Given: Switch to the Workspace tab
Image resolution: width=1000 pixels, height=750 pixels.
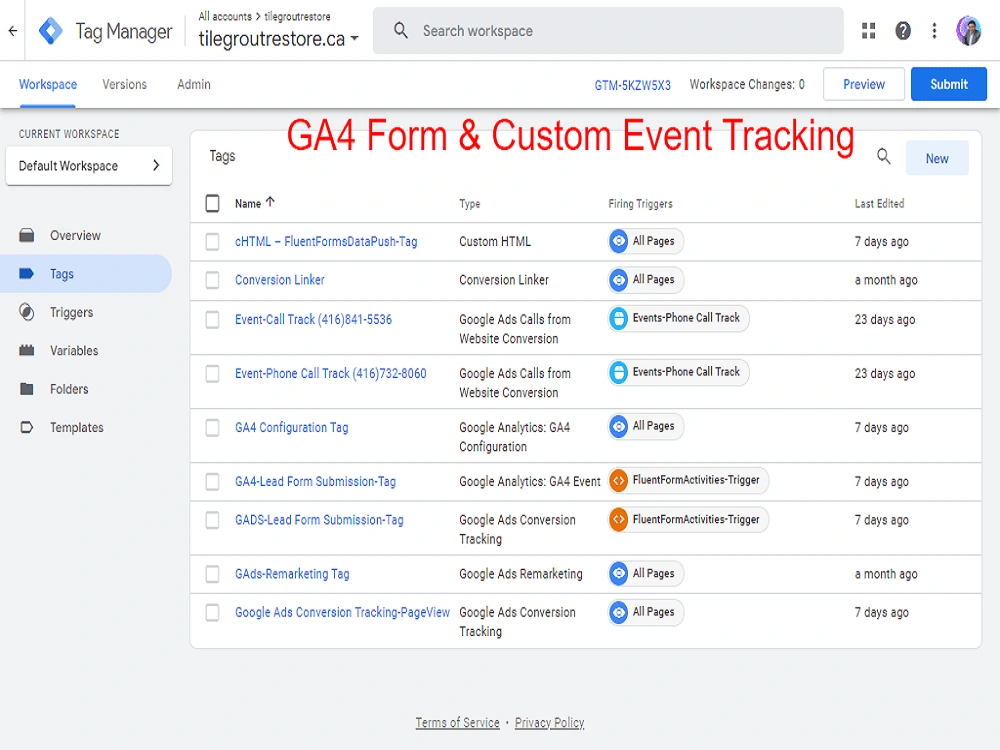Looking at the screenshot, I should click(x=48, y=84).
